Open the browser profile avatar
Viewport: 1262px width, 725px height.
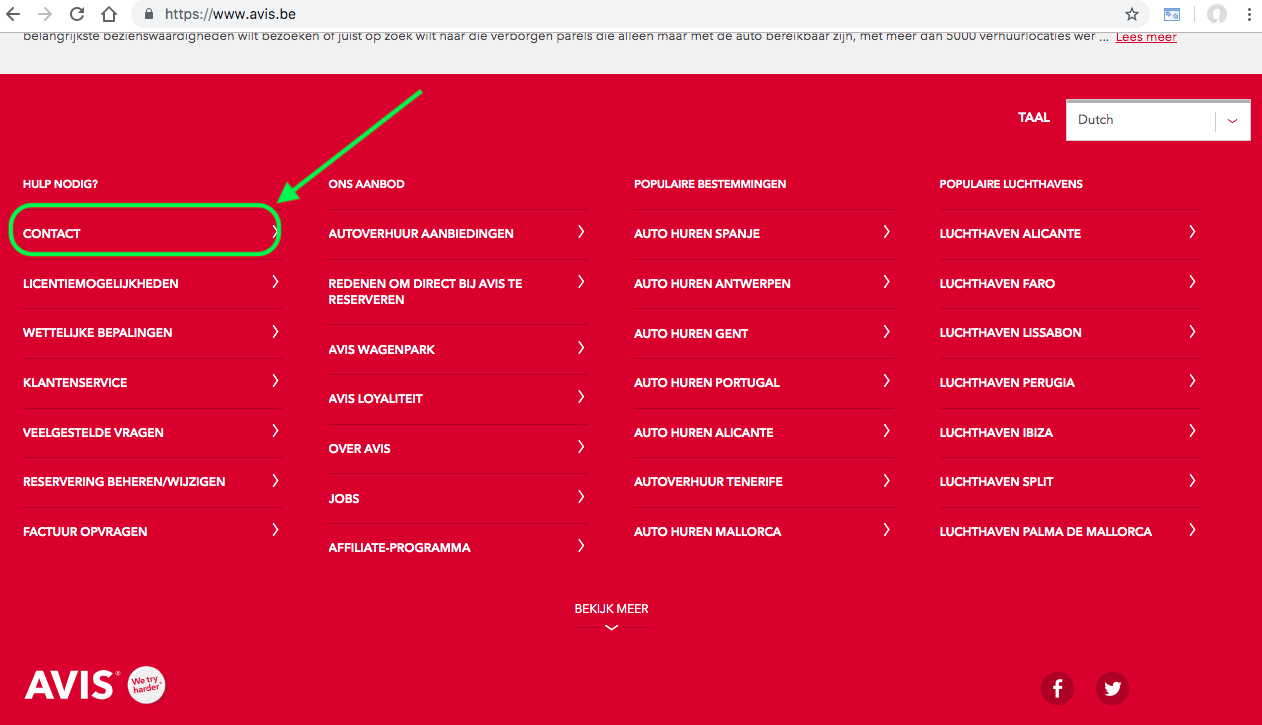click(1217, 15)
